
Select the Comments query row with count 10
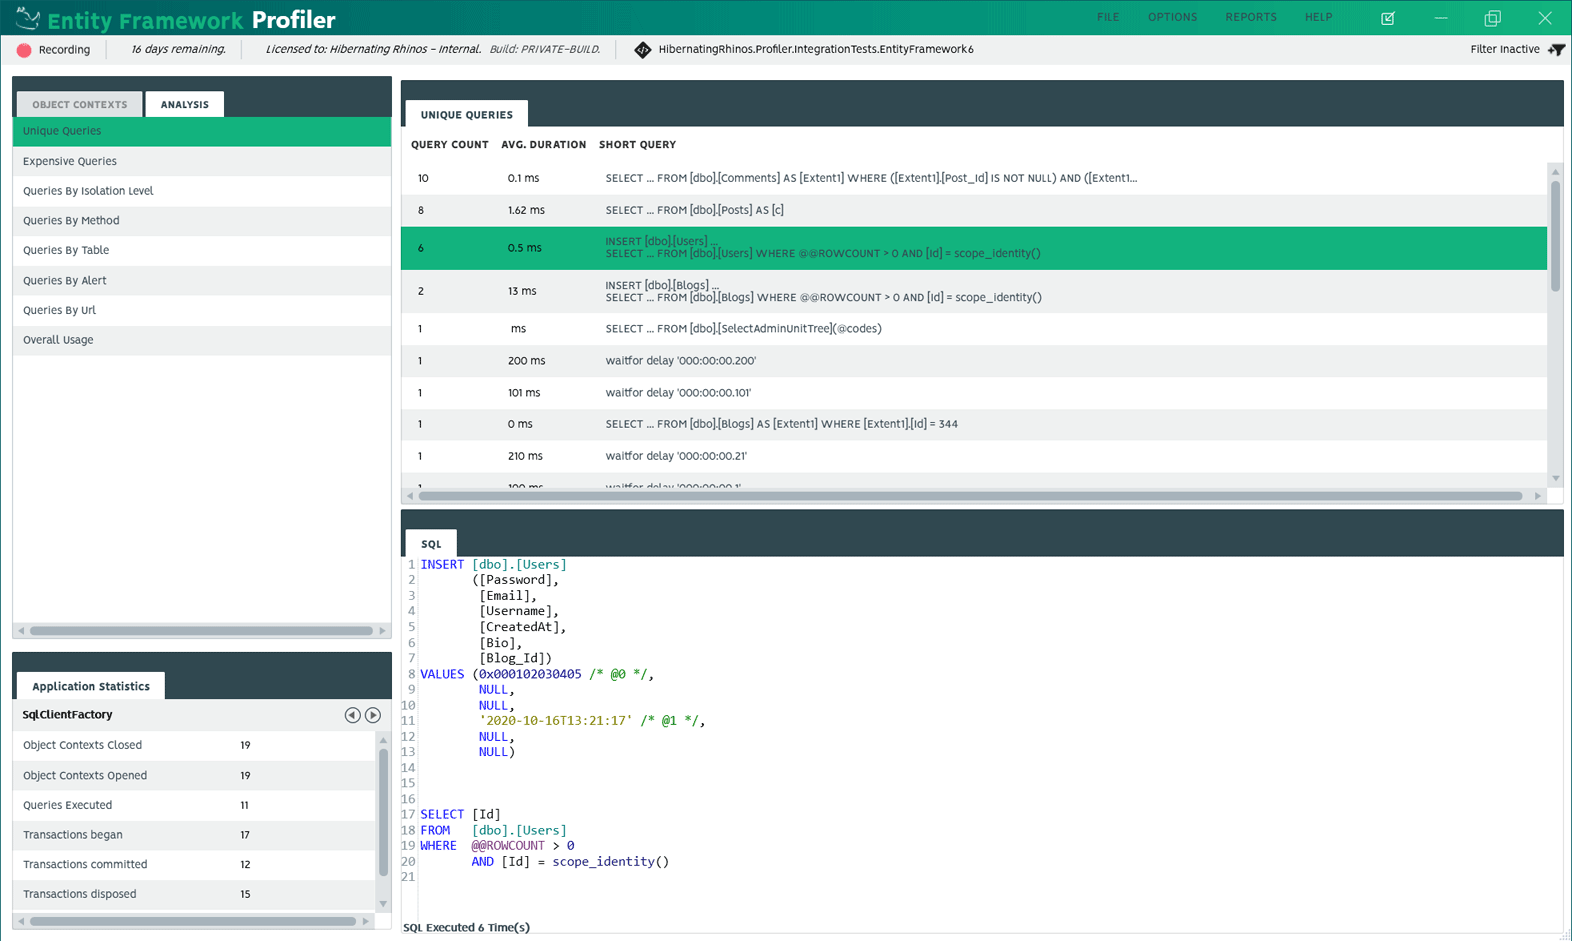[974, 178]
